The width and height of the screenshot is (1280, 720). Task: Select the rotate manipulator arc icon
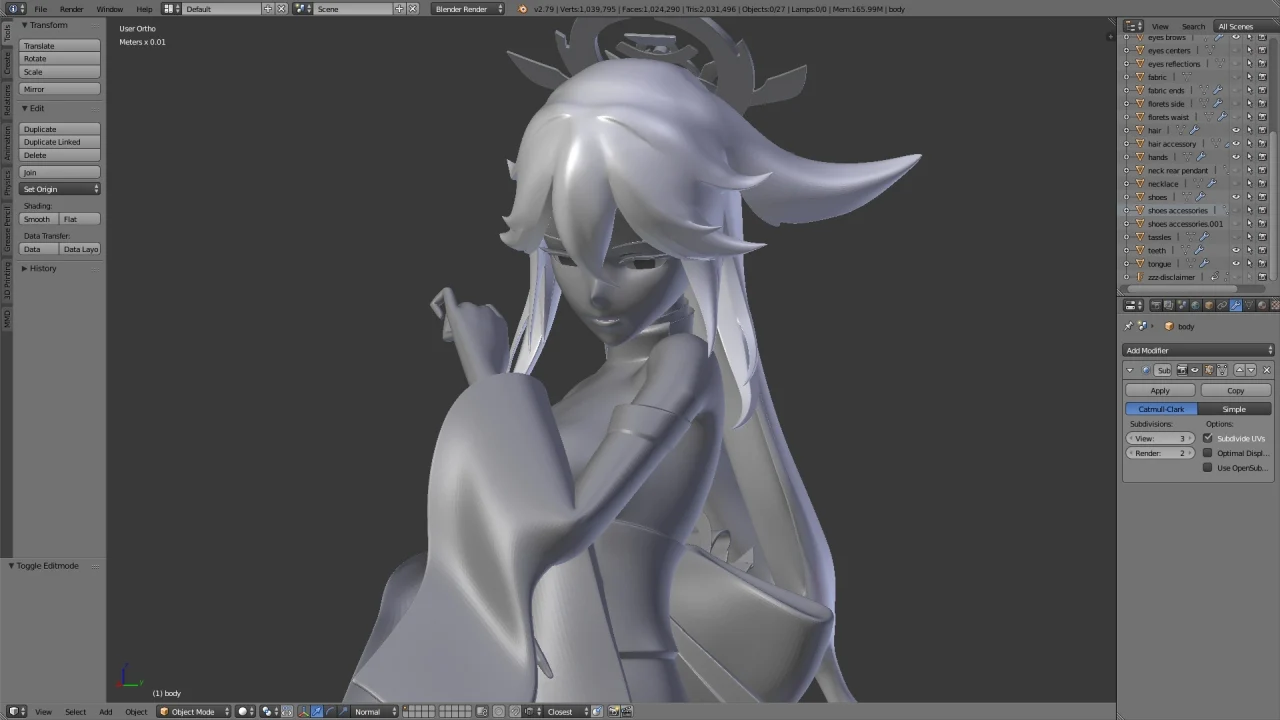[330, 711]
